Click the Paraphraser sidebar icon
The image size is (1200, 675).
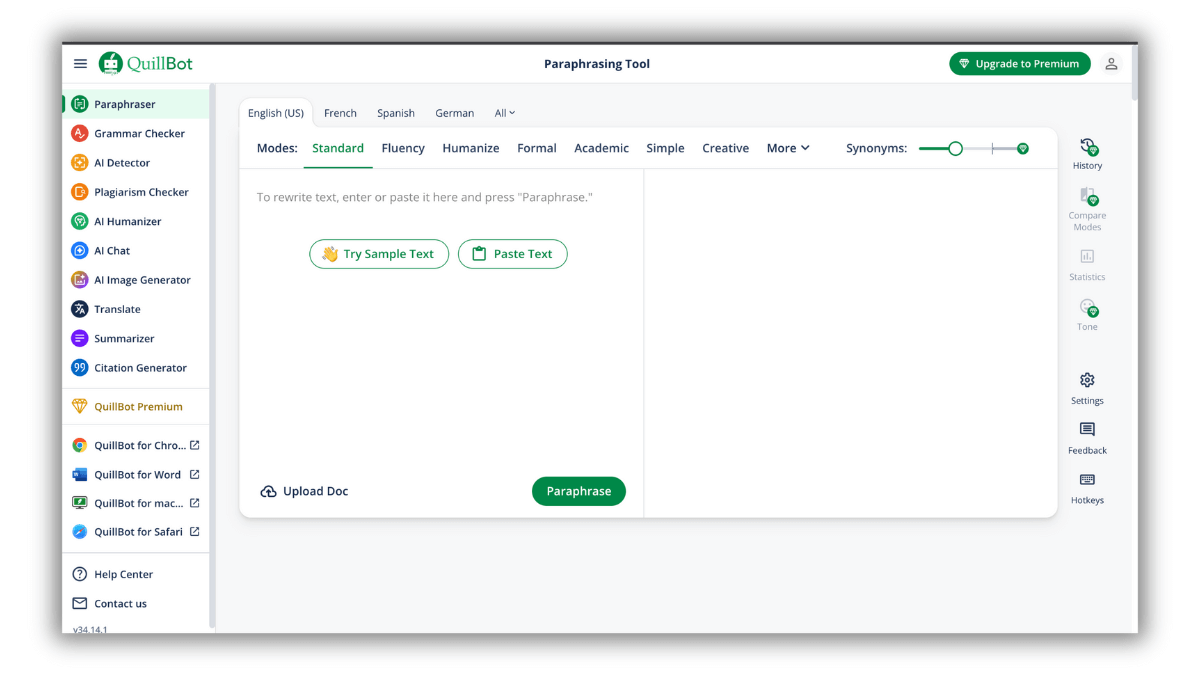pyautogui.click(x=80, y=104)
